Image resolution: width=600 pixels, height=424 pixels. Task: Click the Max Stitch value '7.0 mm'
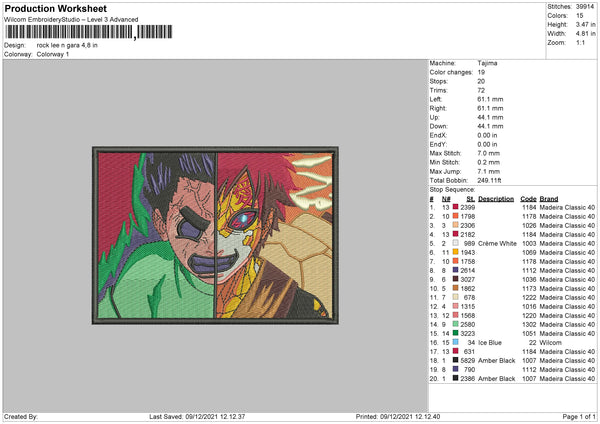(489, 153)
